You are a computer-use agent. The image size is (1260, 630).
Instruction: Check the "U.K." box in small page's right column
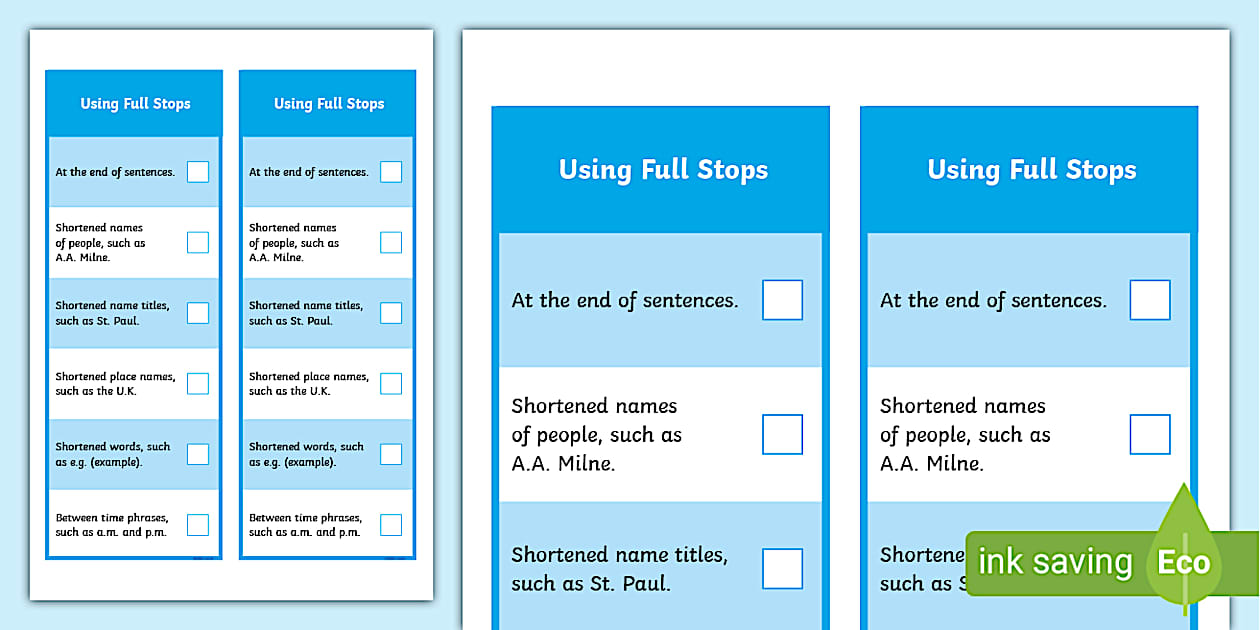coord(391,384)
